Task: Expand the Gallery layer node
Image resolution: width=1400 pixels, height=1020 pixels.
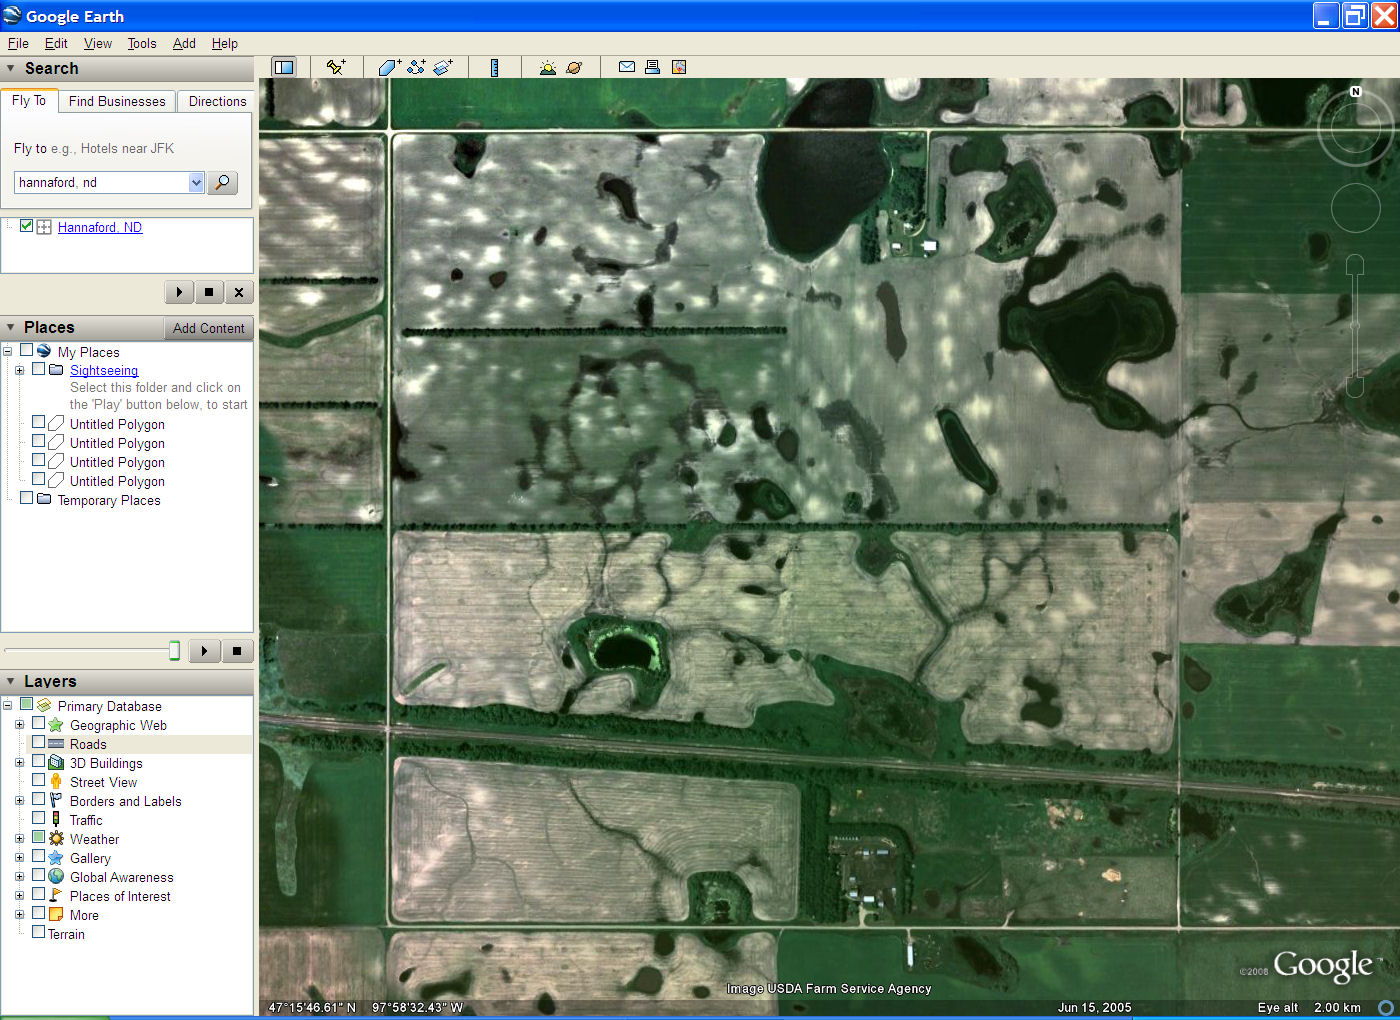Action: 19,858
